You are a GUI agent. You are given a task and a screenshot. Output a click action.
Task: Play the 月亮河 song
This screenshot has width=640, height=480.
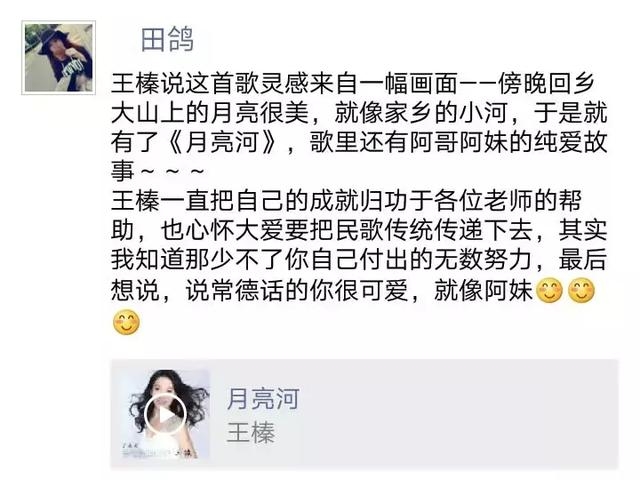[x=165, y=416]
